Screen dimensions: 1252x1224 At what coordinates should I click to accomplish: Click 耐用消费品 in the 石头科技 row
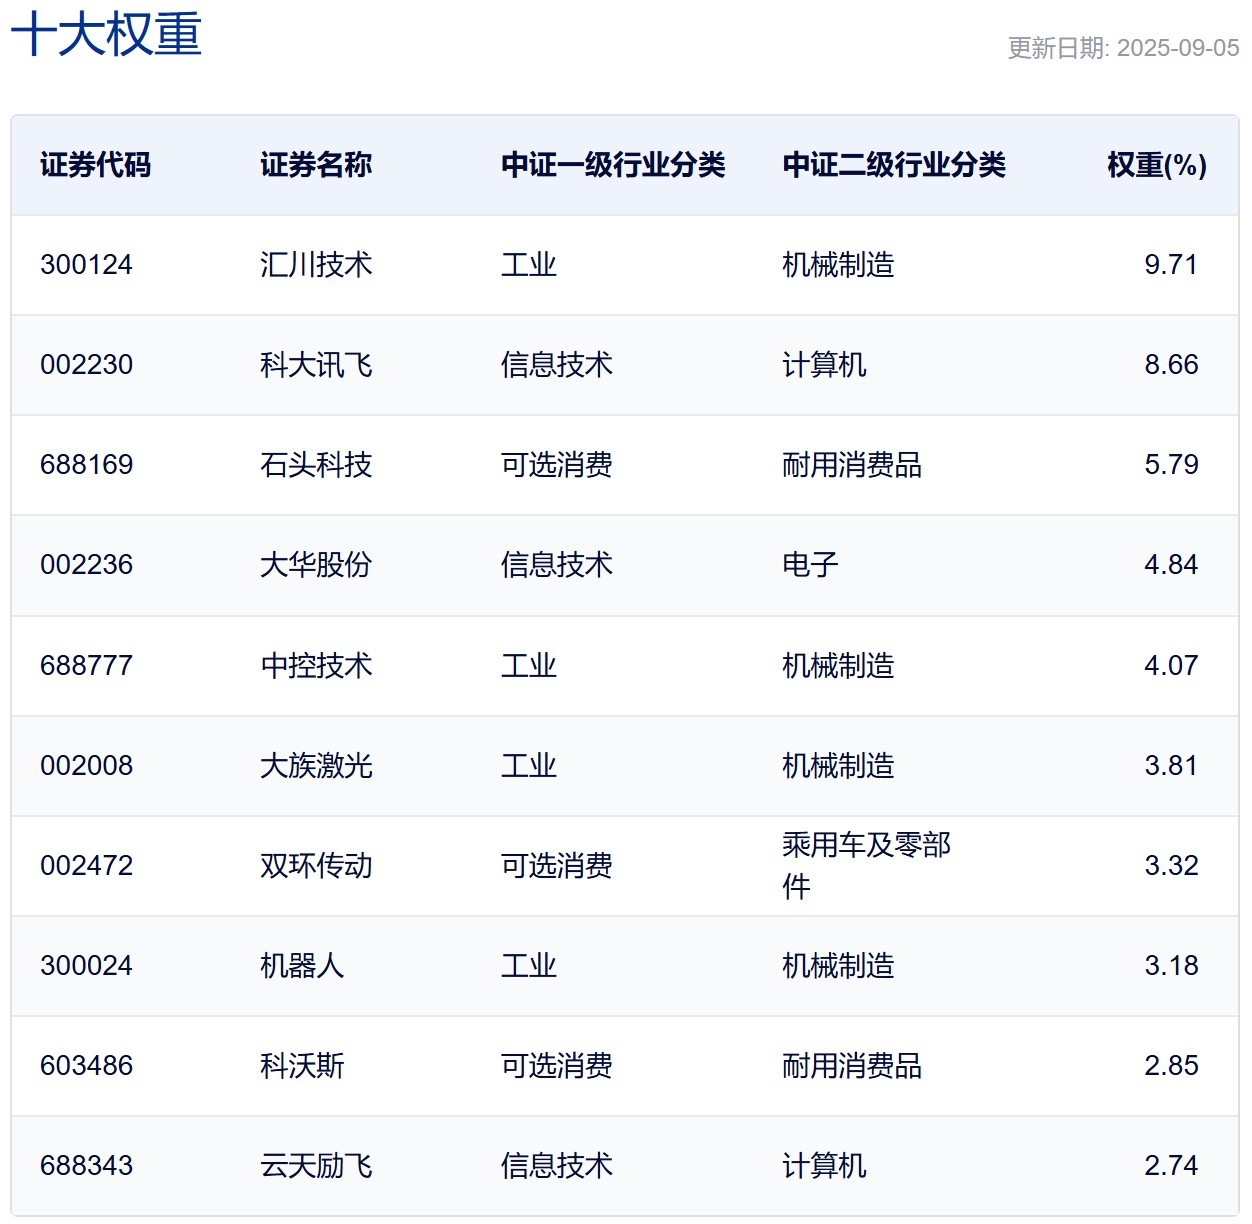coord(852,465)
